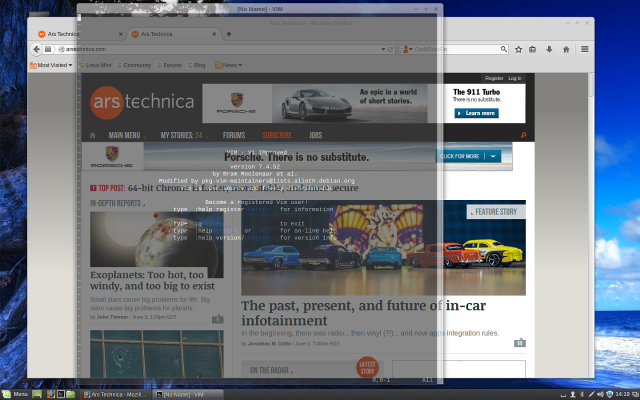The width and height of the screenshot is (640, 400).
Task: Click the orange search icon on Ars Technica nav bar
Action: tap(524, 135)
